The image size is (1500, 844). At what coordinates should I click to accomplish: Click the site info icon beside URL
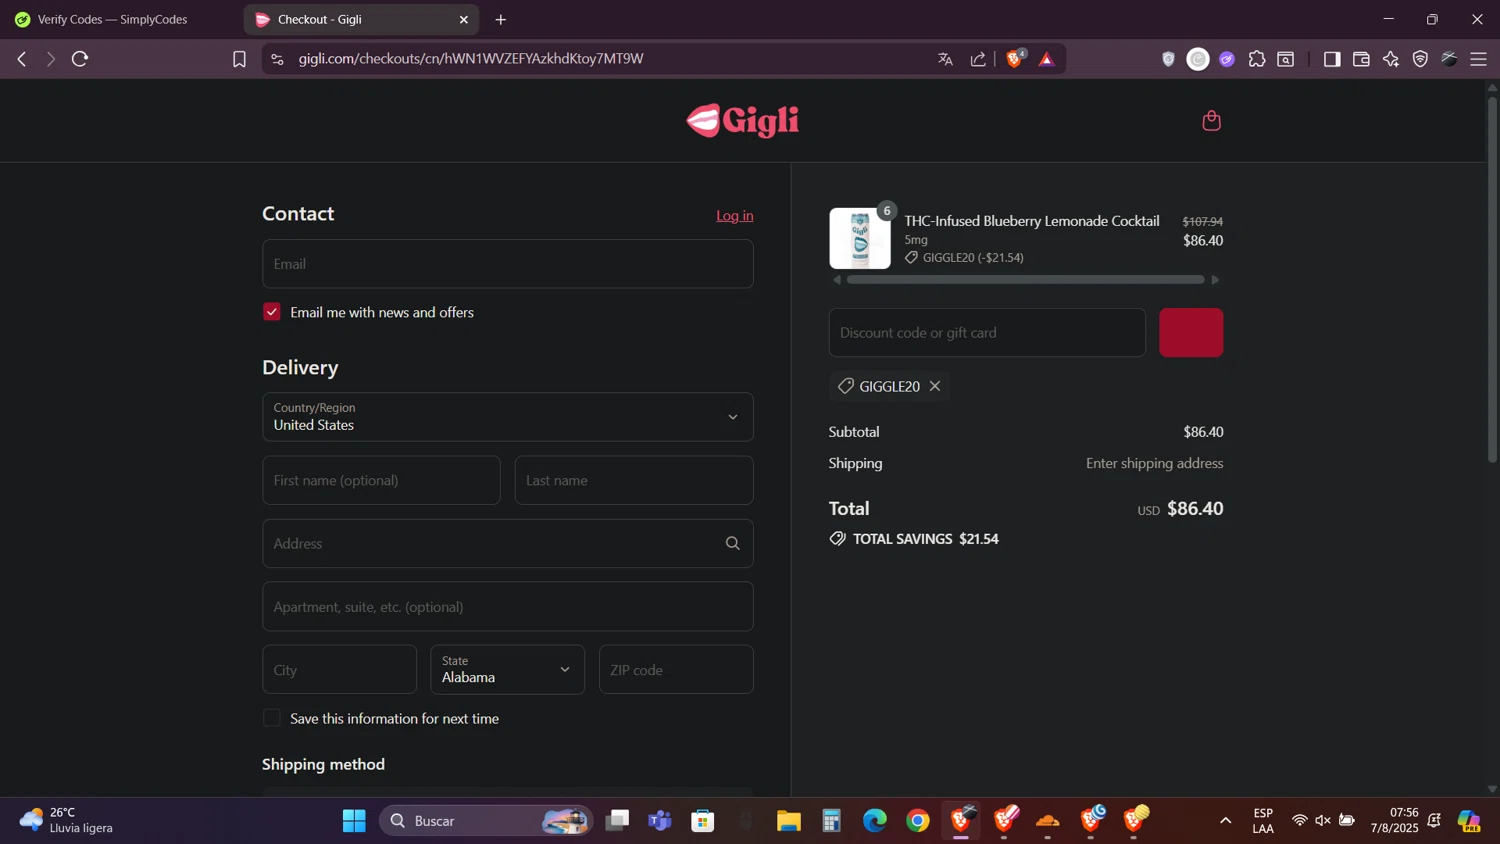click(x=278, y=59)
